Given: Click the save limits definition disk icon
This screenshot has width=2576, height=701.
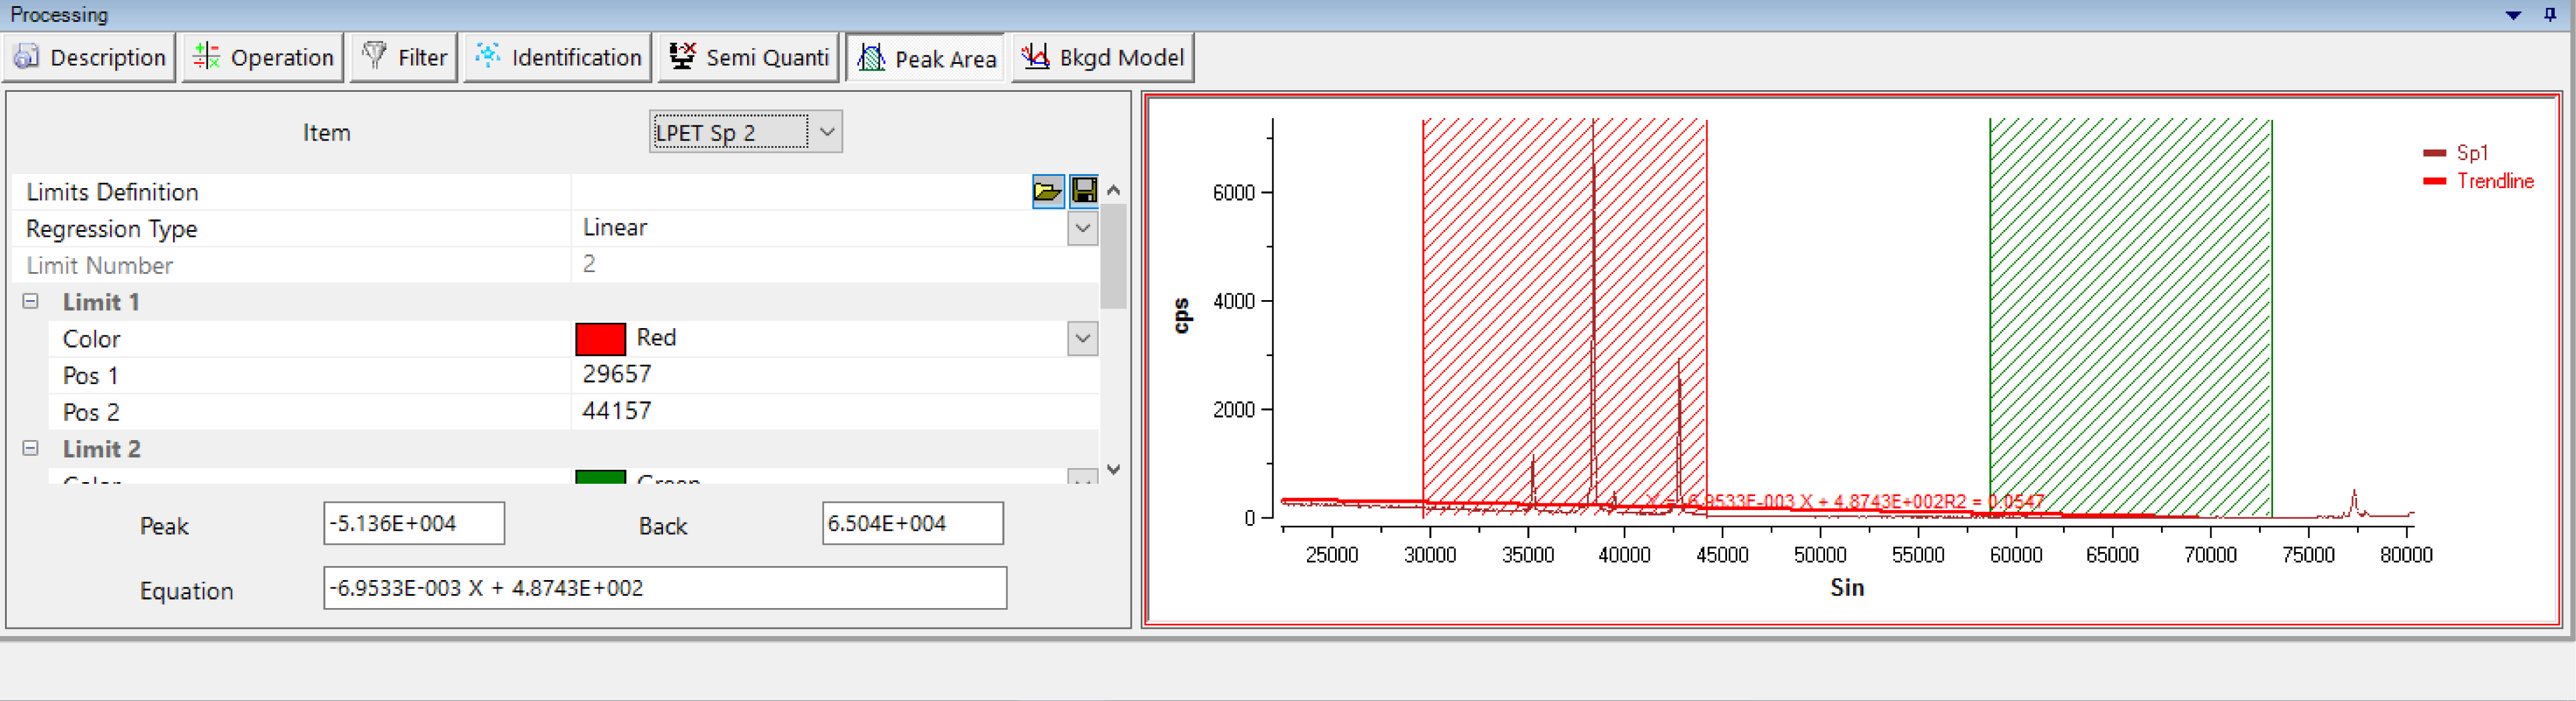Looking at the screenshot, I should (1084, 191).
